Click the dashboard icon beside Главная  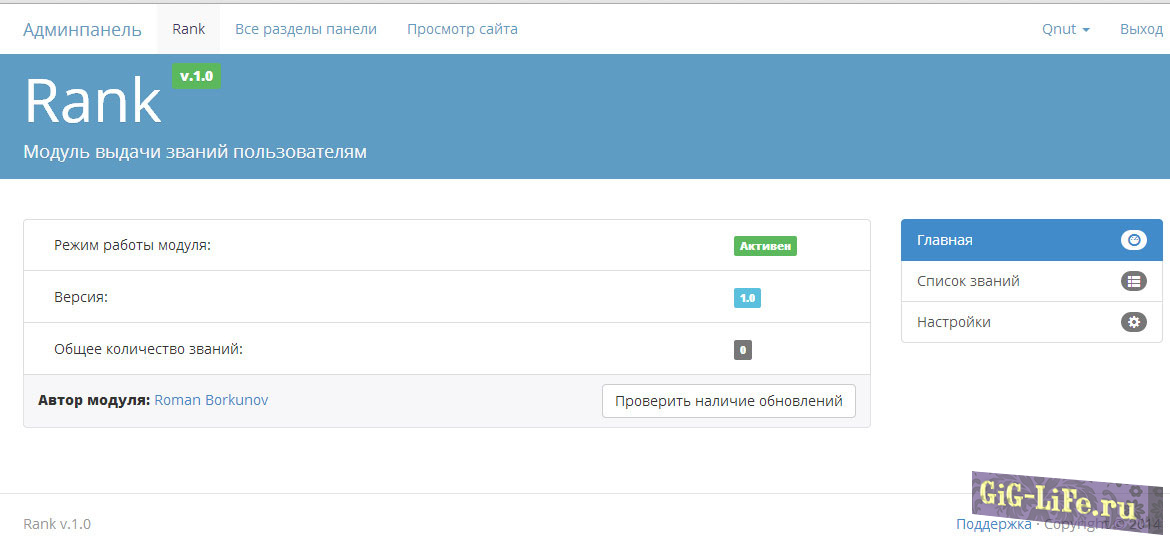(1133, 240)
